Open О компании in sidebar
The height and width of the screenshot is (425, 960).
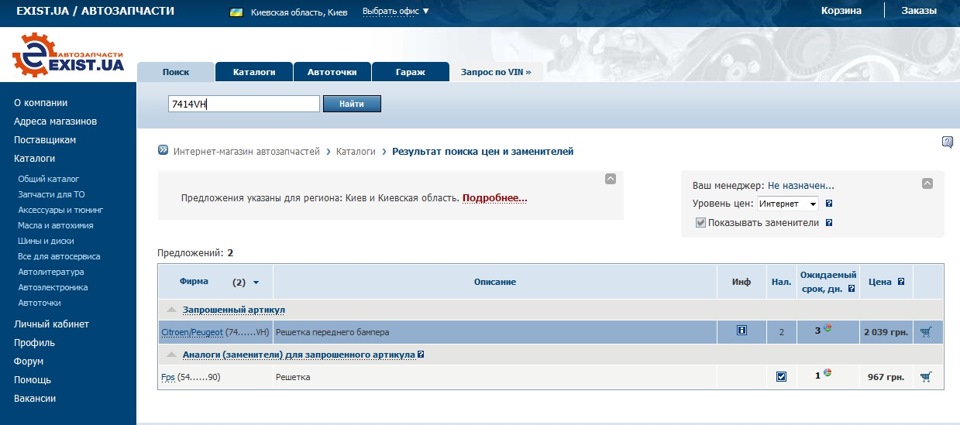pos(40,103)
